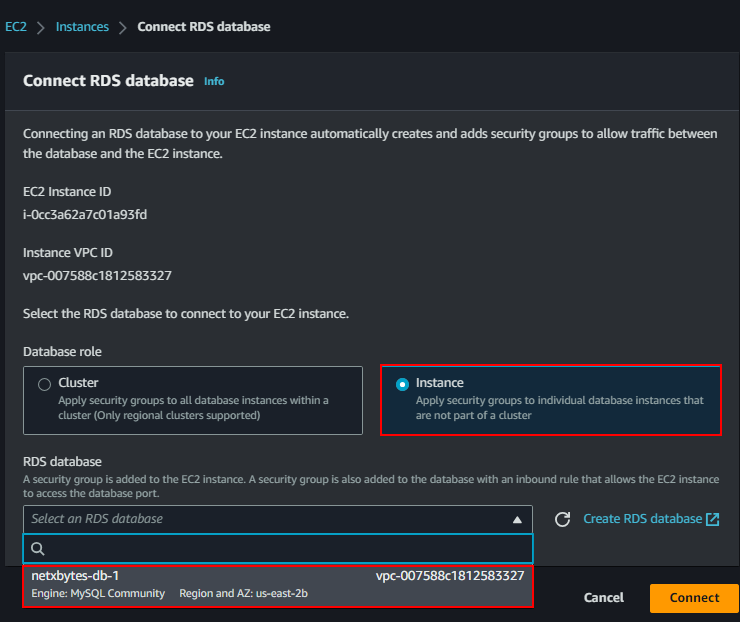Focus the database search input field
The height and width of the screenshot is (622, 740).
pyautogui.click(x=285, y=548)
